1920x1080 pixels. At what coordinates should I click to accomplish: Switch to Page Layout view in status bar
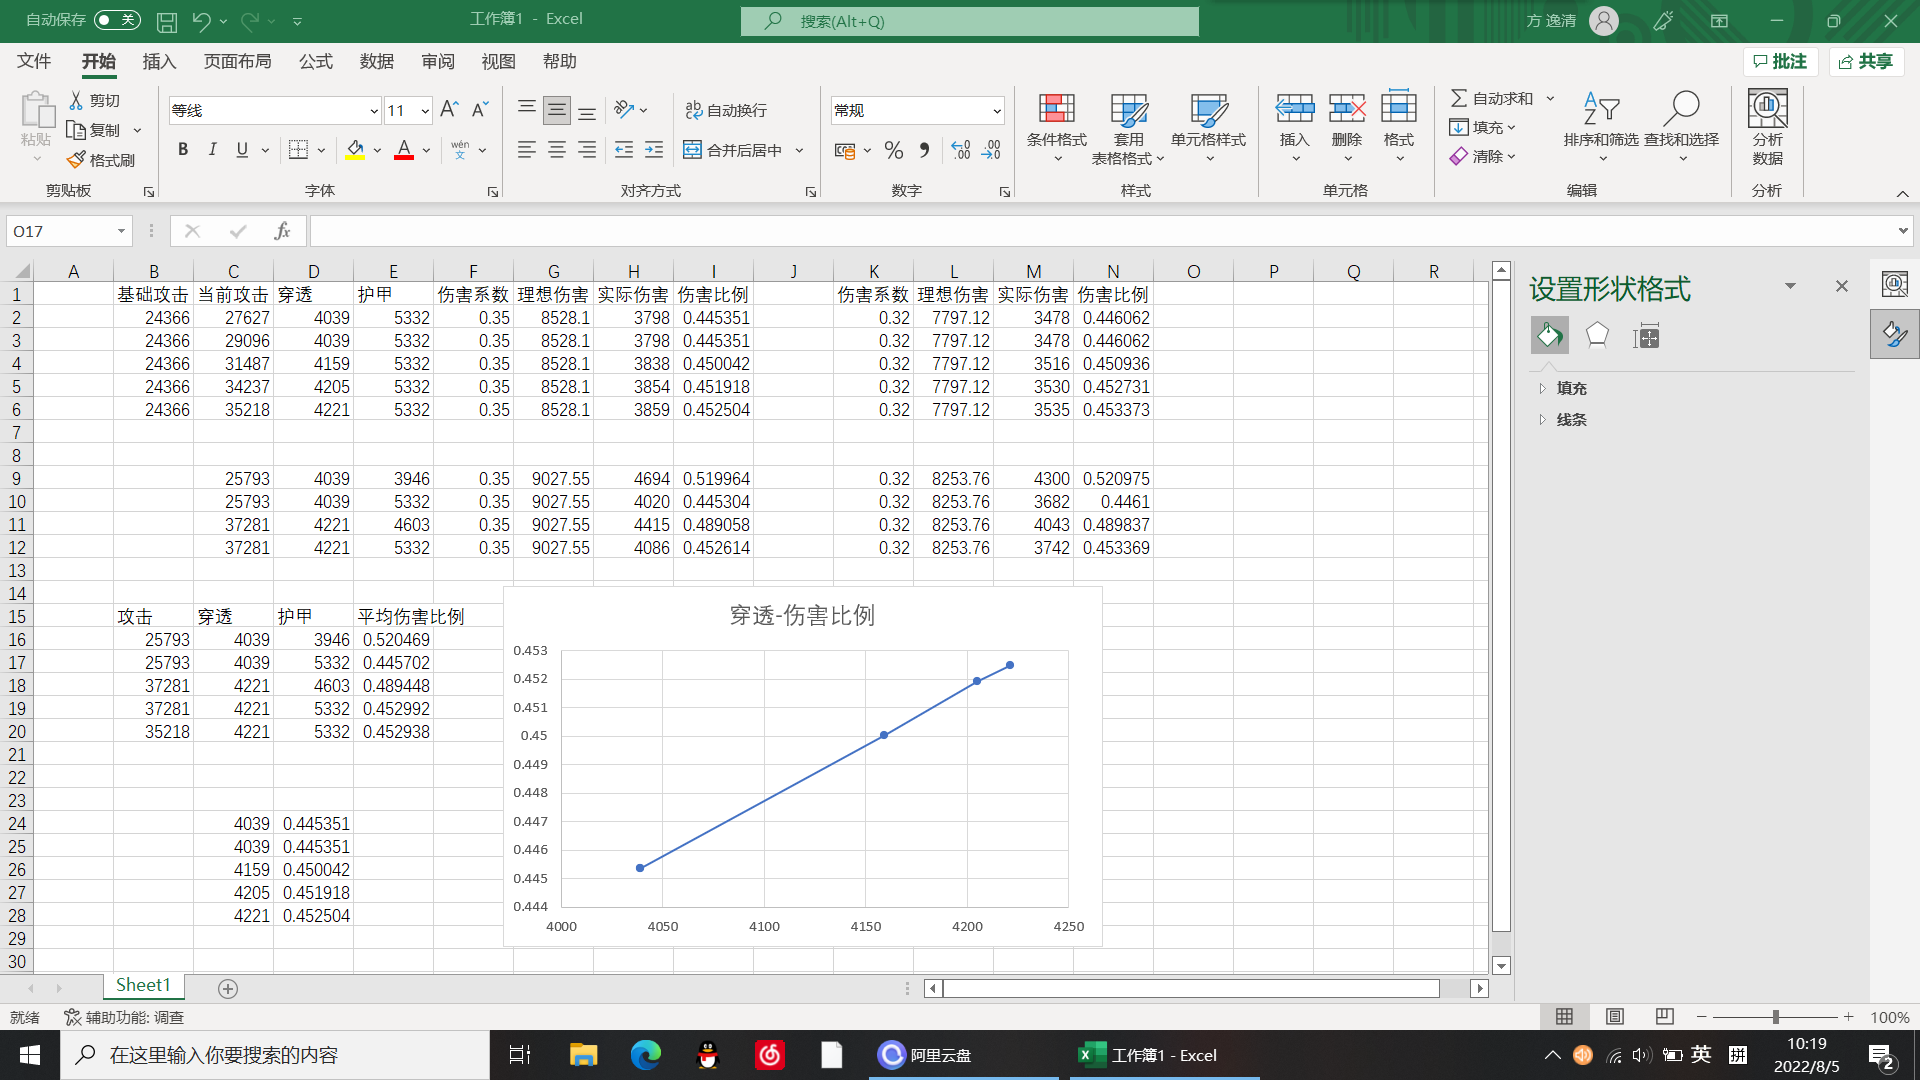tap(1614, 1016)
